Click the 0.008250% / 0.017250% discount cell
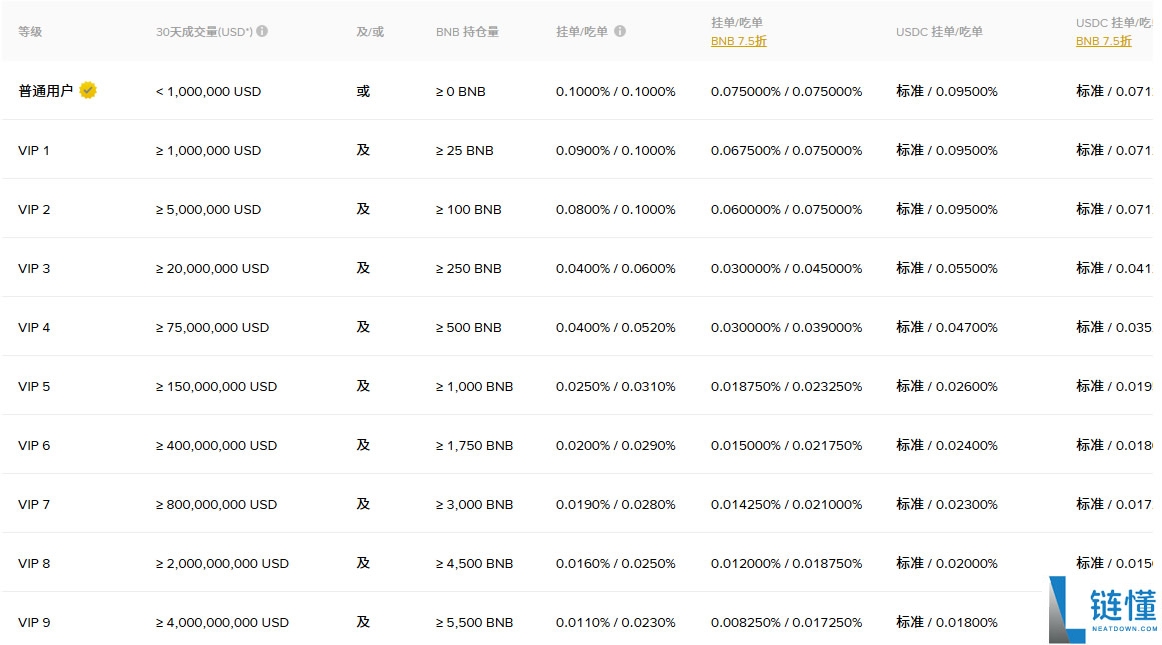Viewport: 1162px width, 645px height. [786, 623]
